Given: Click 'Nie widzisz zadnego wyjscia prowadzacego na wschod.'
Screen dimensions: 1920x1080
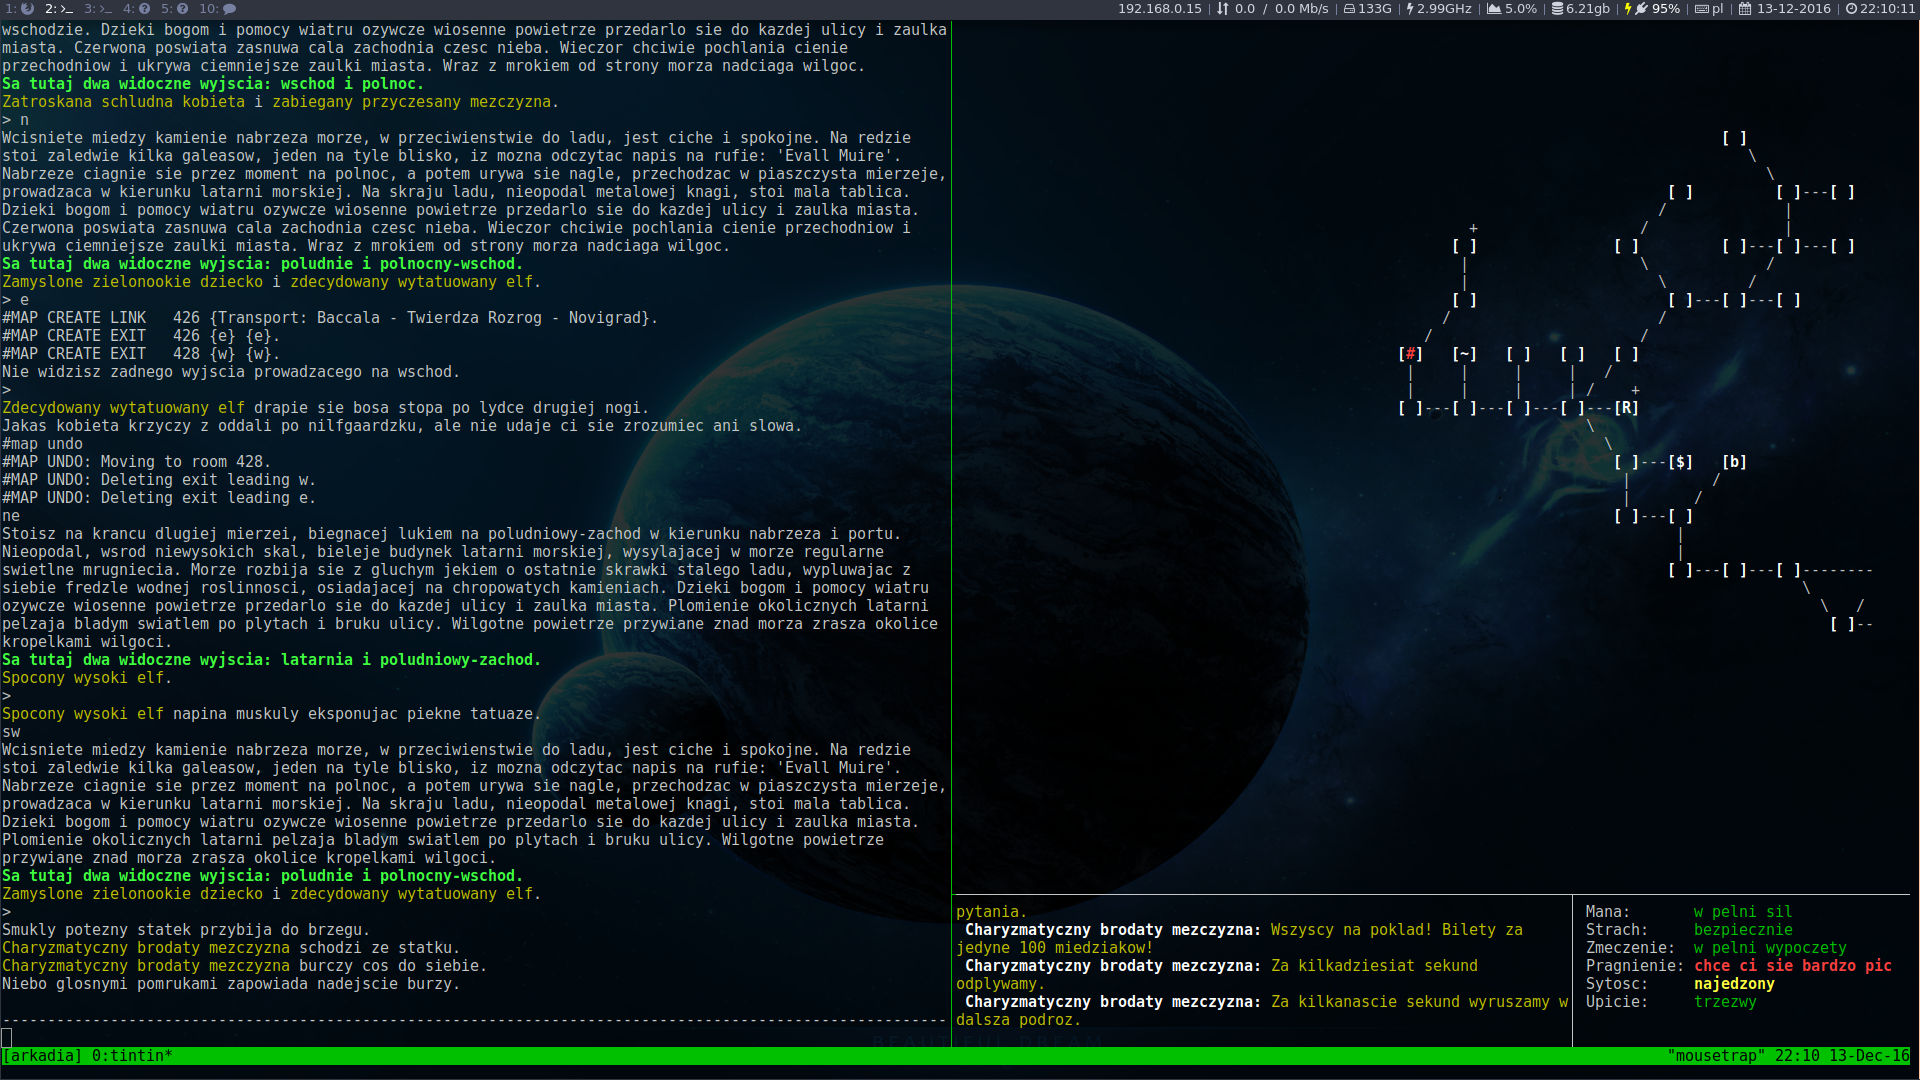Looking at the screenshot, I should [x=231, y=372].
